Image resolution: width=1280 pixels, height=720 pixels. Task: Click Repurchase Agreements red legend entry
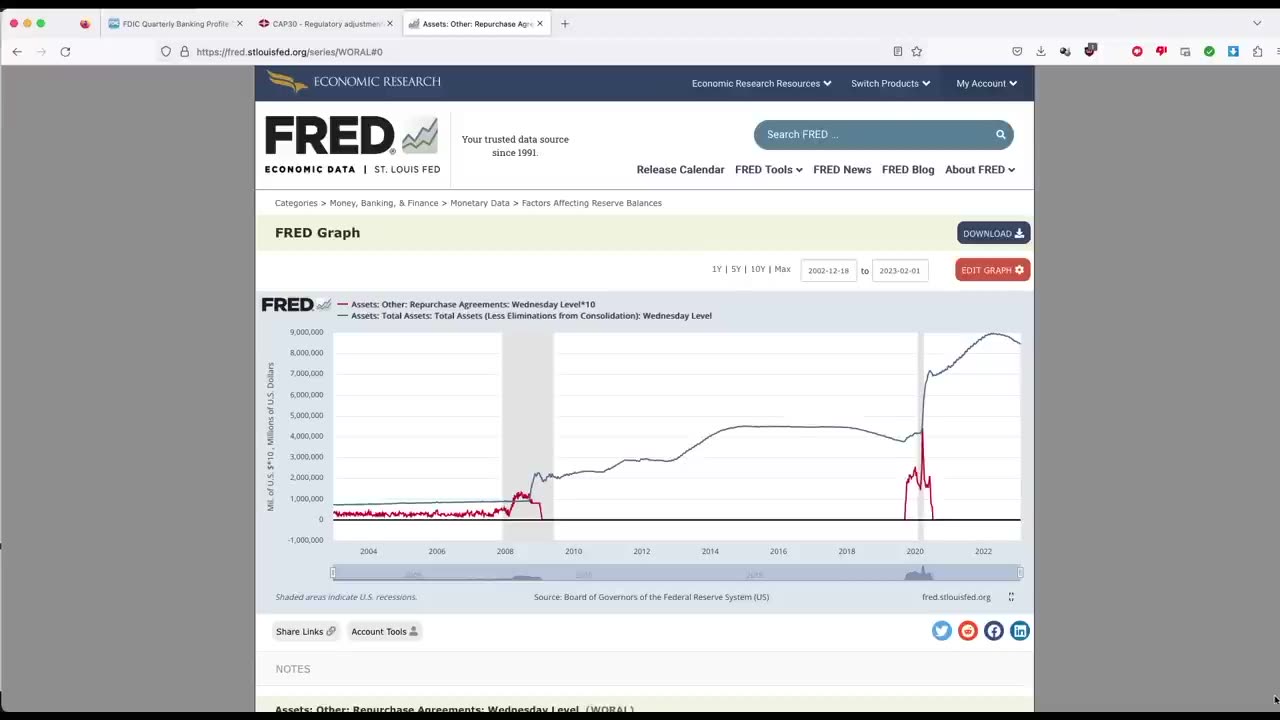pos(466,304)
